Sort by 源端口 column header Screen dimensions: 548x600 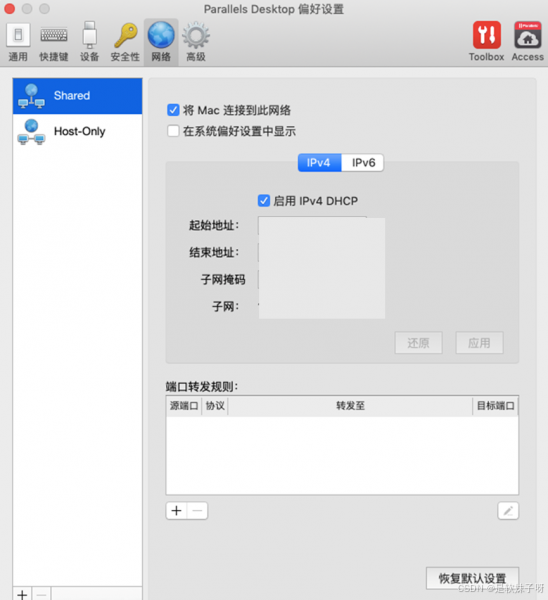pos(184,406)
